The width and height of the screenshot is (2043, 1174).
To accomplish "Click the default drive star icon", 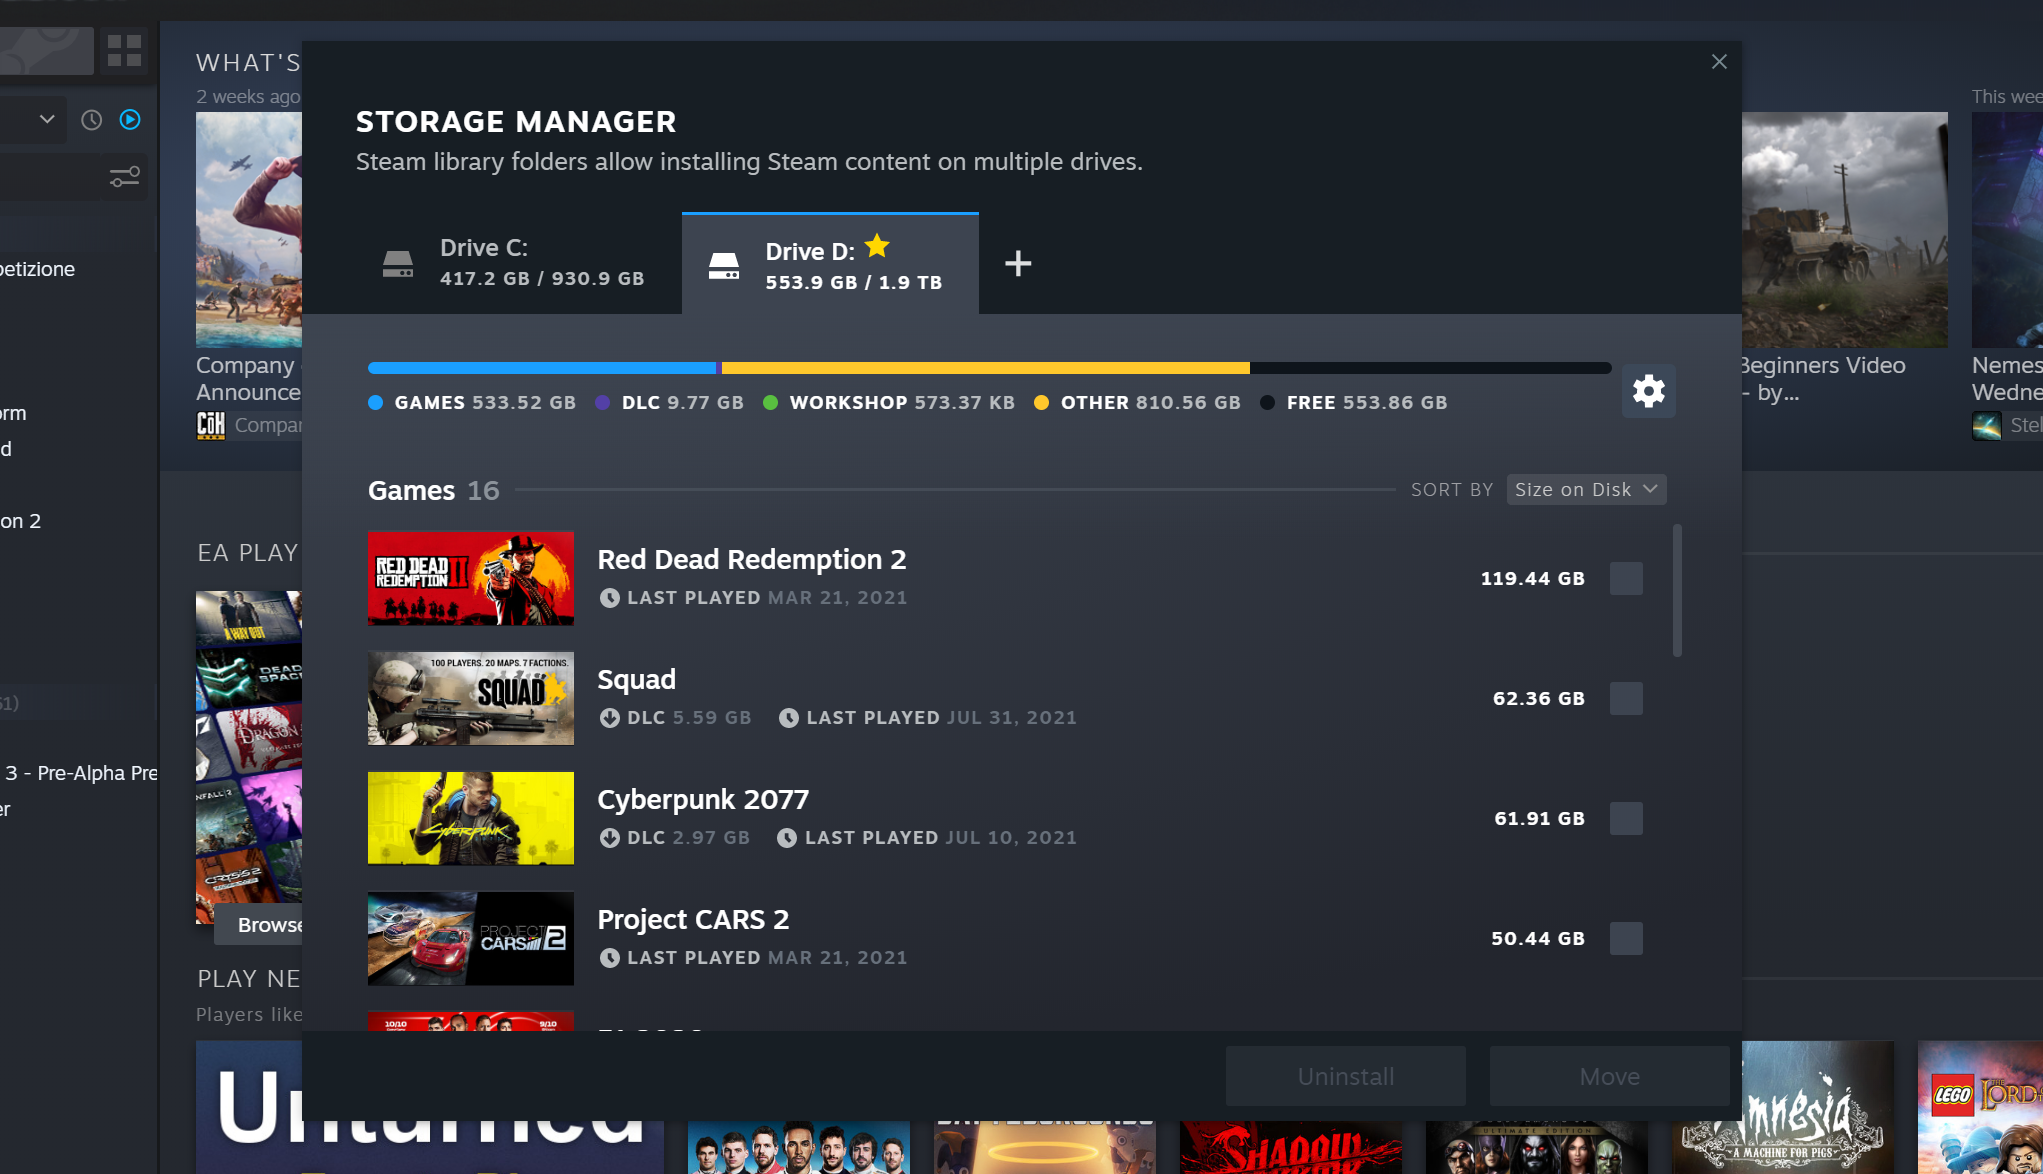I will [x=877, y=246].
